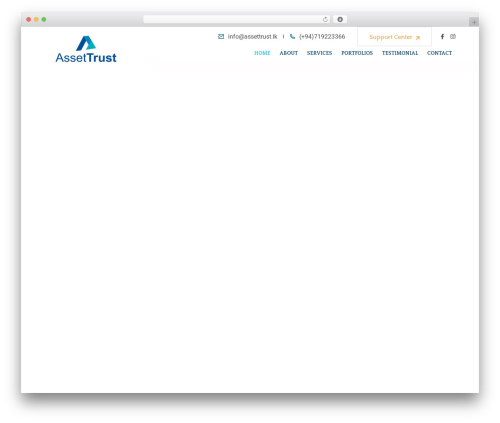Click the browser reload icon
Image resolution: width=500 pixels, height=423 pixels.
[x=325, y=19]
